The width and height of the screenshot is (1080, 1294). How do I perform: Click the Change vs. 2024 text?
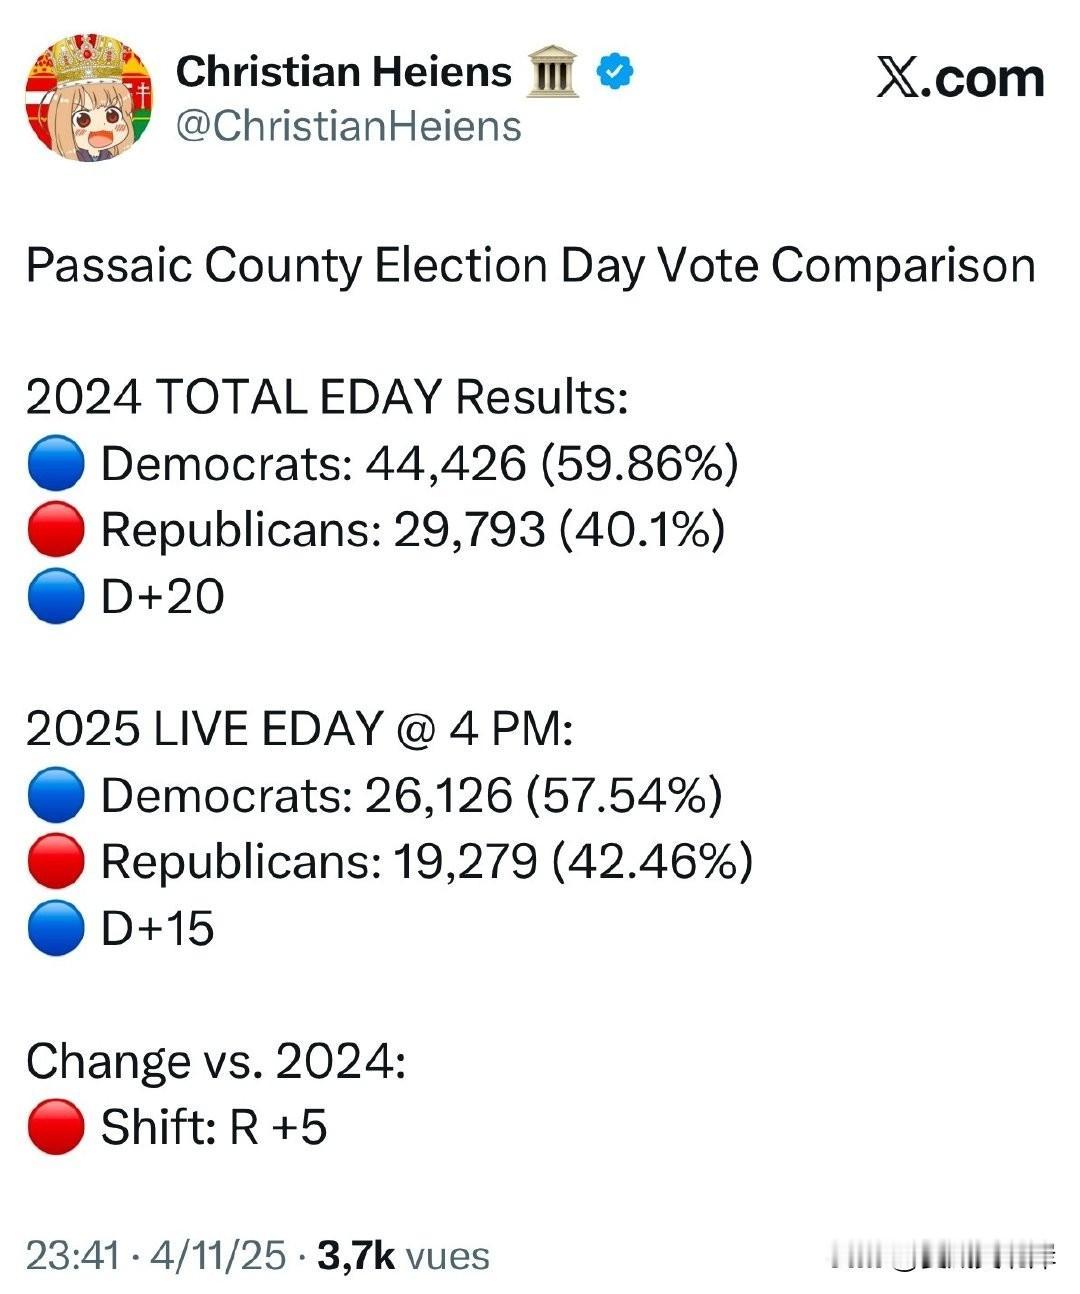click(216, 1061)
